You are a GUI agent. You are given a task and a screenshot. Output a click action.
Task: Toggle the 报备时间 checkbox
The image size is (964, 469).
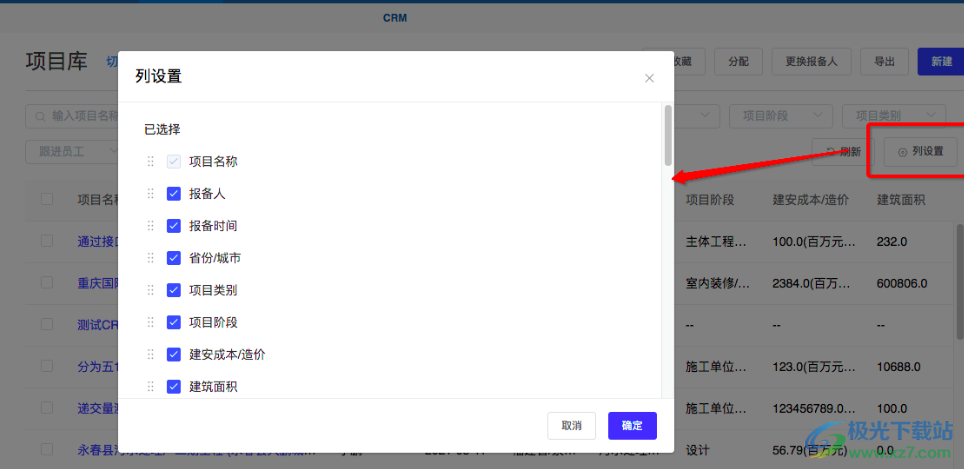coord(174,226)
